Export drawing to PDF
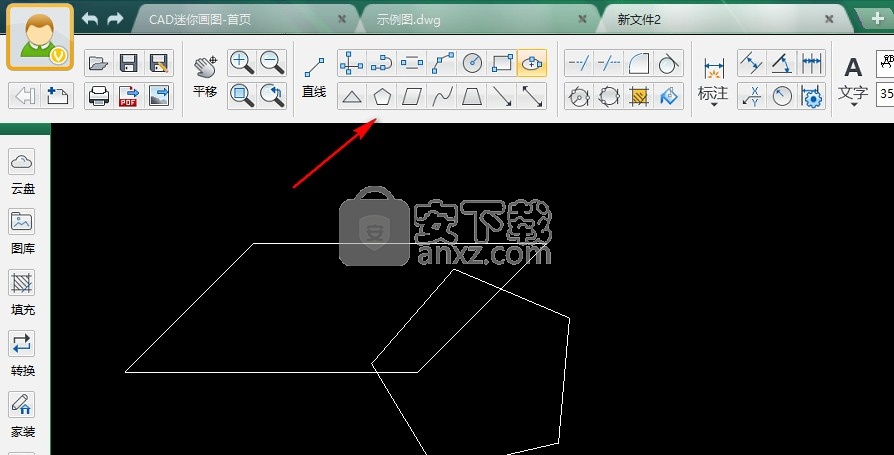This screenshot has height=455, width=894. point(128,96)
